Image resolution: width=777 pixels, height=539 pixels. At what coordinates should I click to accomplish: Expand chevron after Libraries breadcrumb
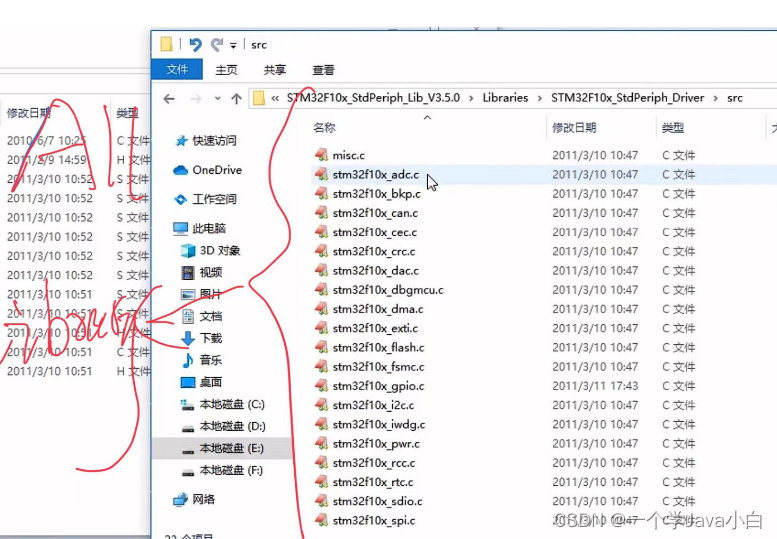coord(540,99)
